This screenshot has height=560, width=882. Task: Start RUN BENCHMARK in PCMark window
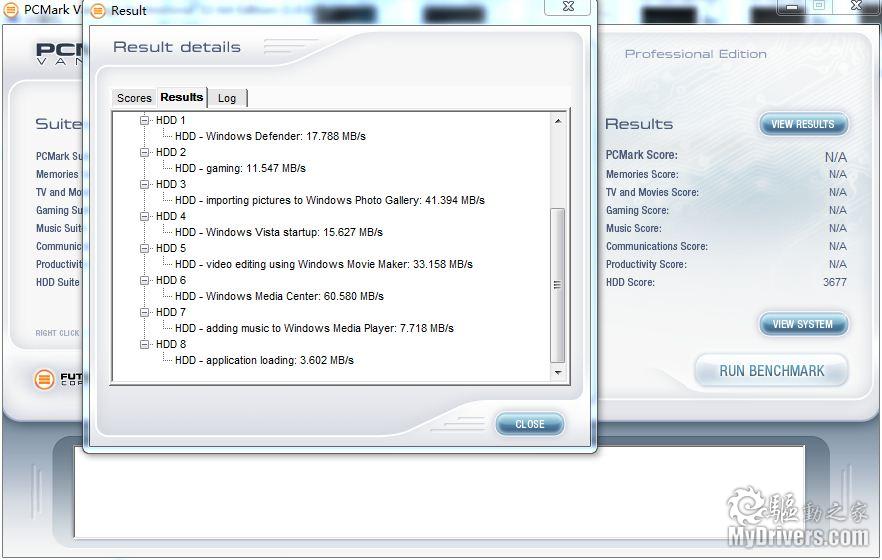(x=772, y=371)
